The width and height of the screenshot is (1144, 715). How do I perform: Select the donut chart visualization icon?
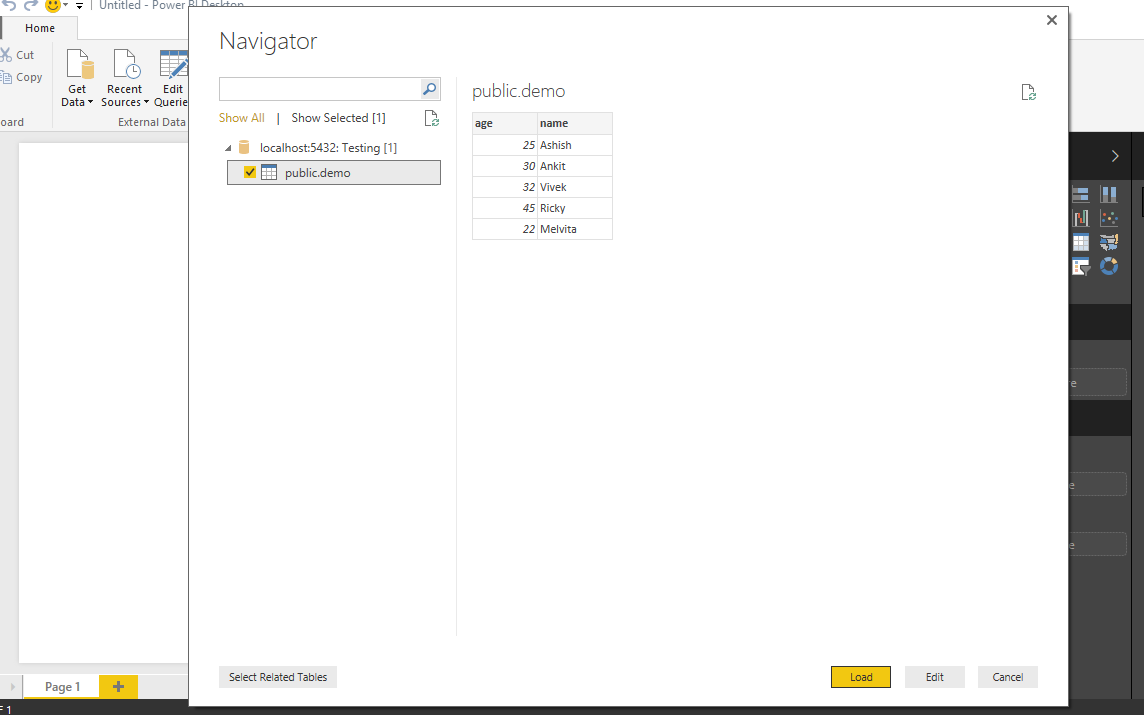(x=1109, y=266)
